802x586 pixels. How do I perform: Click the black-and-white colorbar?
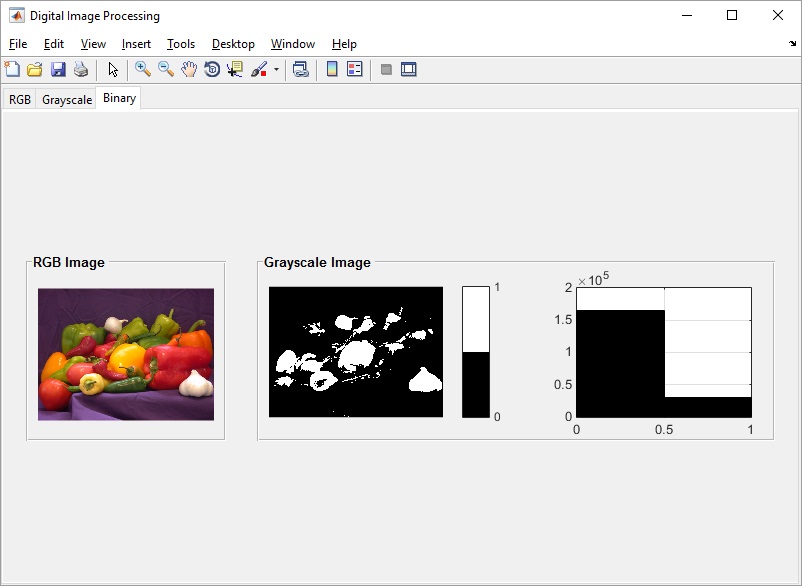[x=476, y=352]
